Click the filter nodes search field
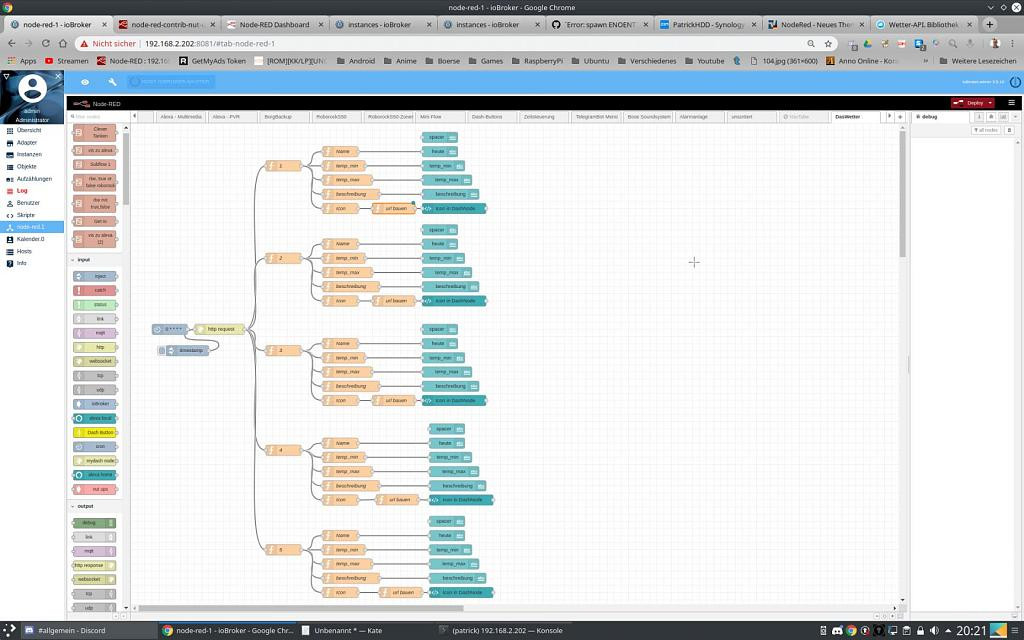Image resolution: width=1024 pixels, height=640 pixels. point(99,117)
